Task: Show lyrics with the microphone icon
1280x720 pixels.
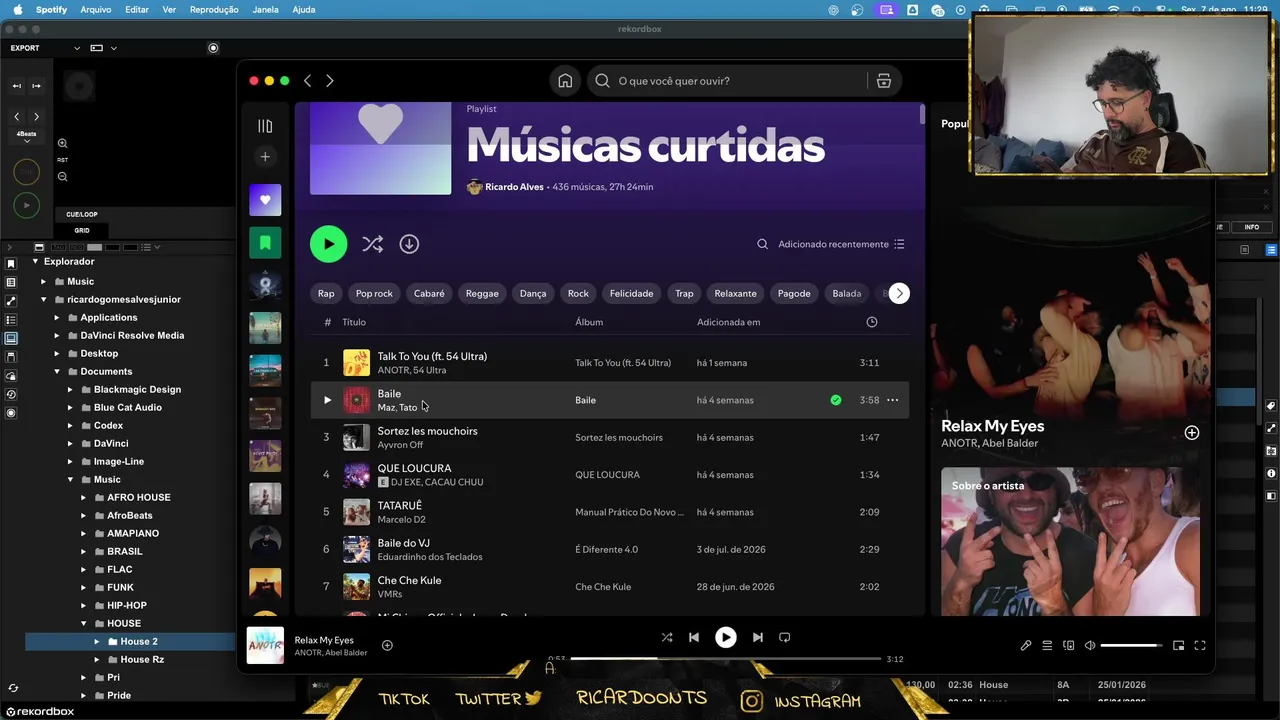Action: click(1026, 646)
